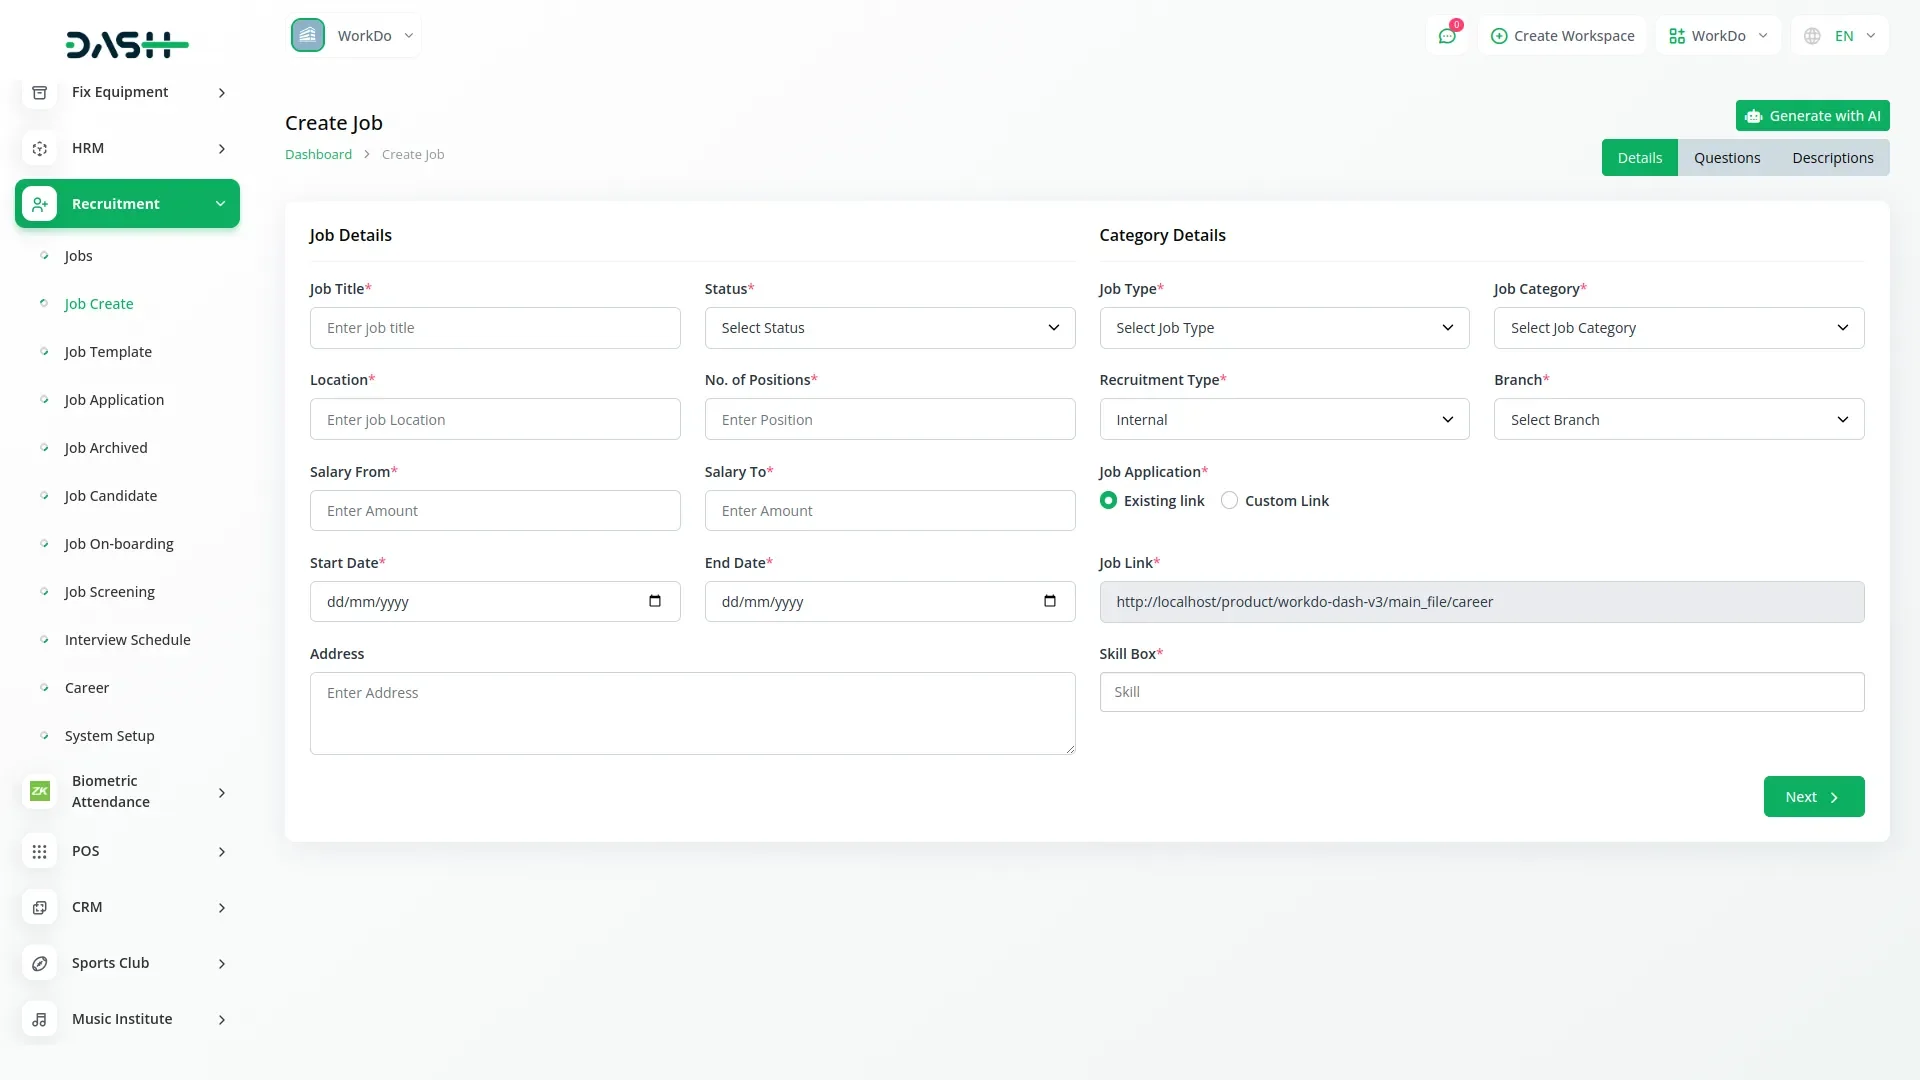Click the Music Institute sidebar icon
Viewport: 1920px width, 1080px height.
click(39, 1019)
